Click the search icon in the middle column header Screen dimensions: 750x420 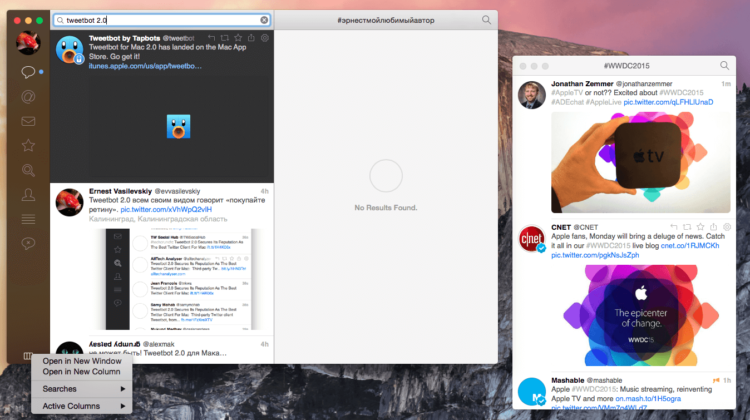486,20
